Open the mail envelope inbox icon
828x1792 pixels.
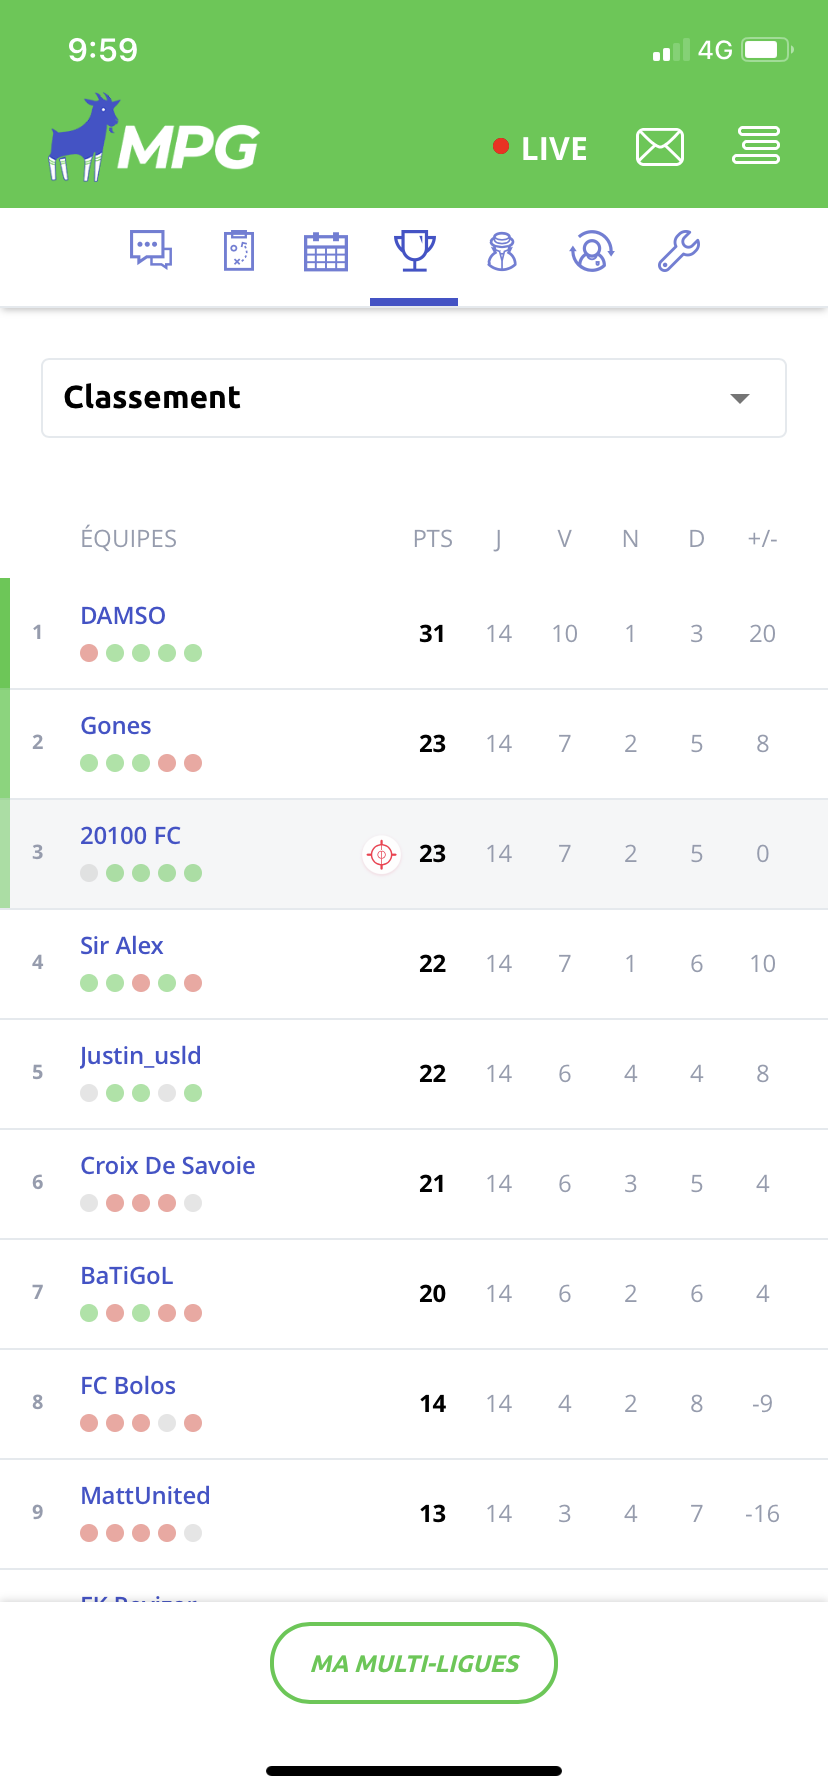click(660, 147)
